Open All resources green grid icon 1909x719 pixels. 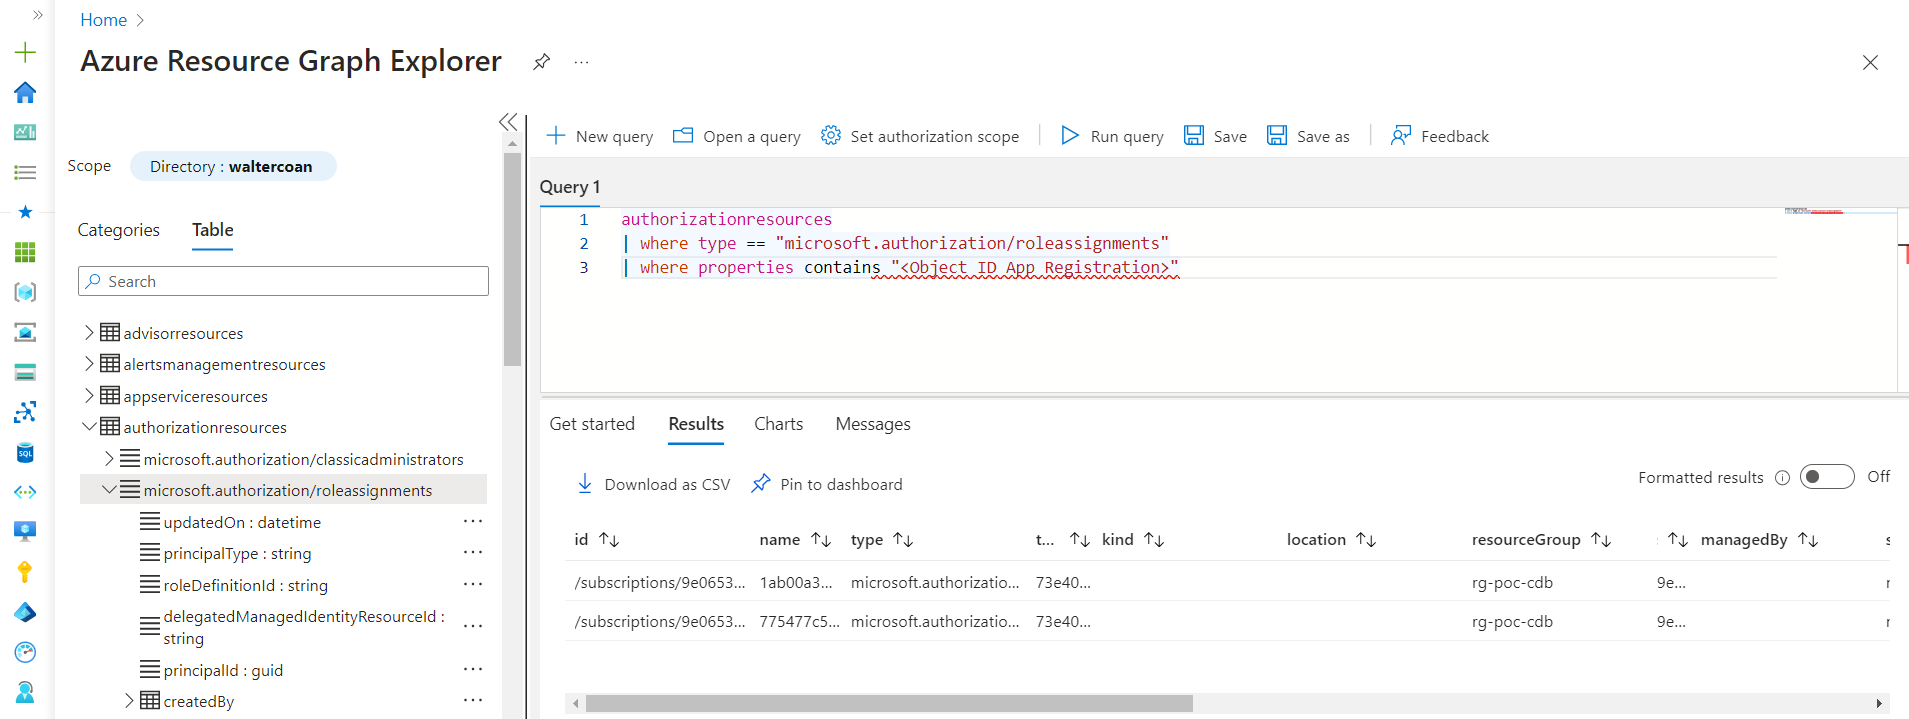(x=25, y=252)
